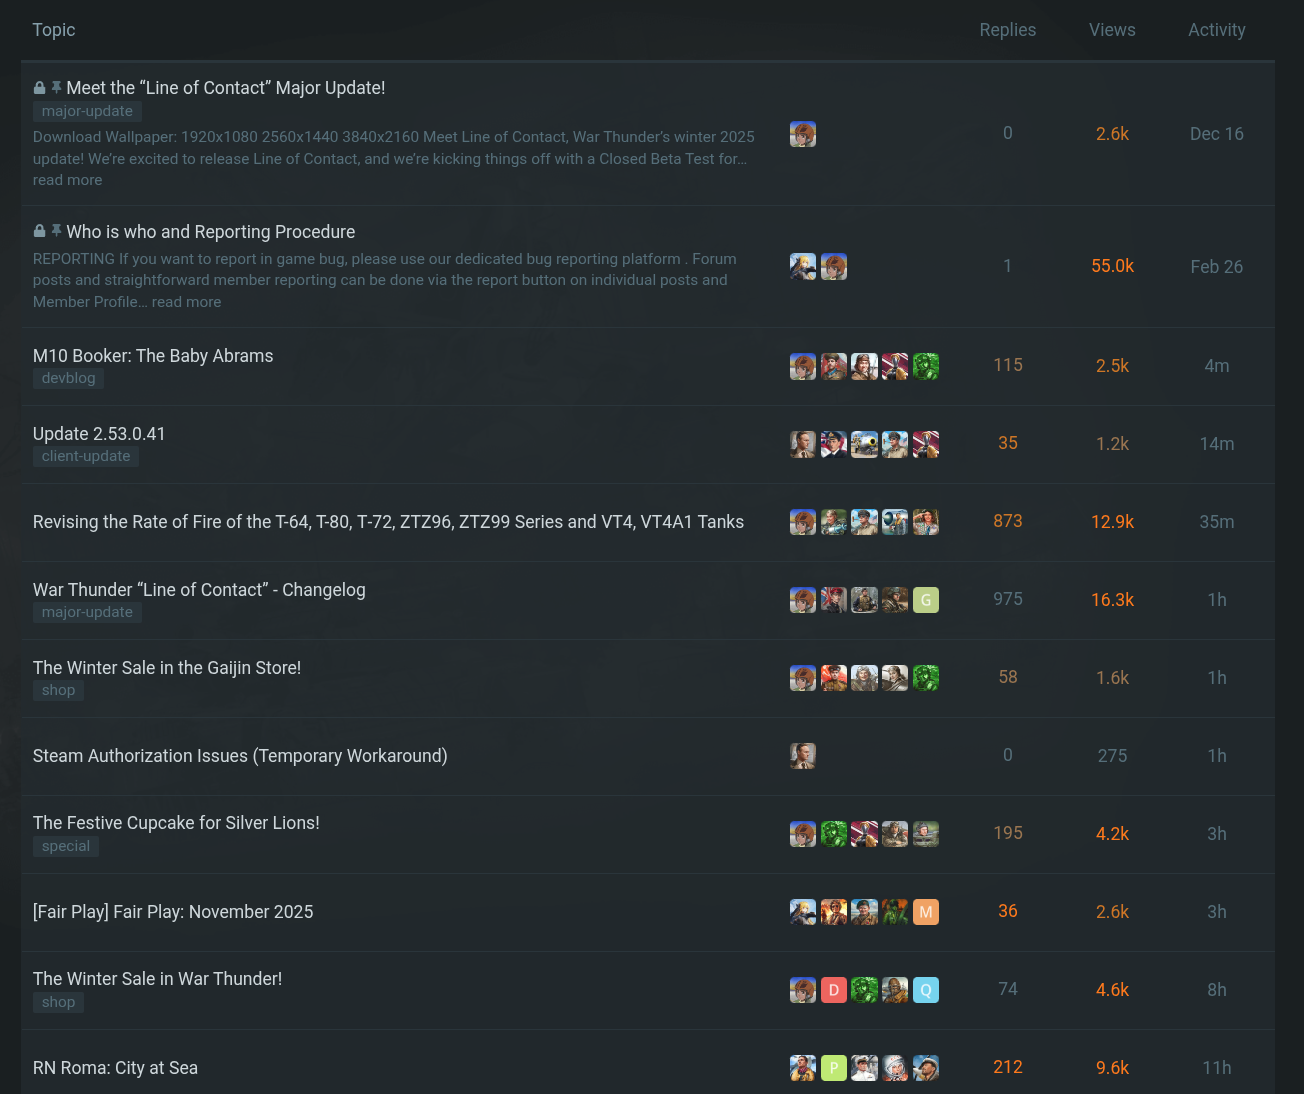Click the 55.0k views value for "Who is who"
Image resolution: width=1304 pixels, height=1094 pixels.
[1112, 267]
